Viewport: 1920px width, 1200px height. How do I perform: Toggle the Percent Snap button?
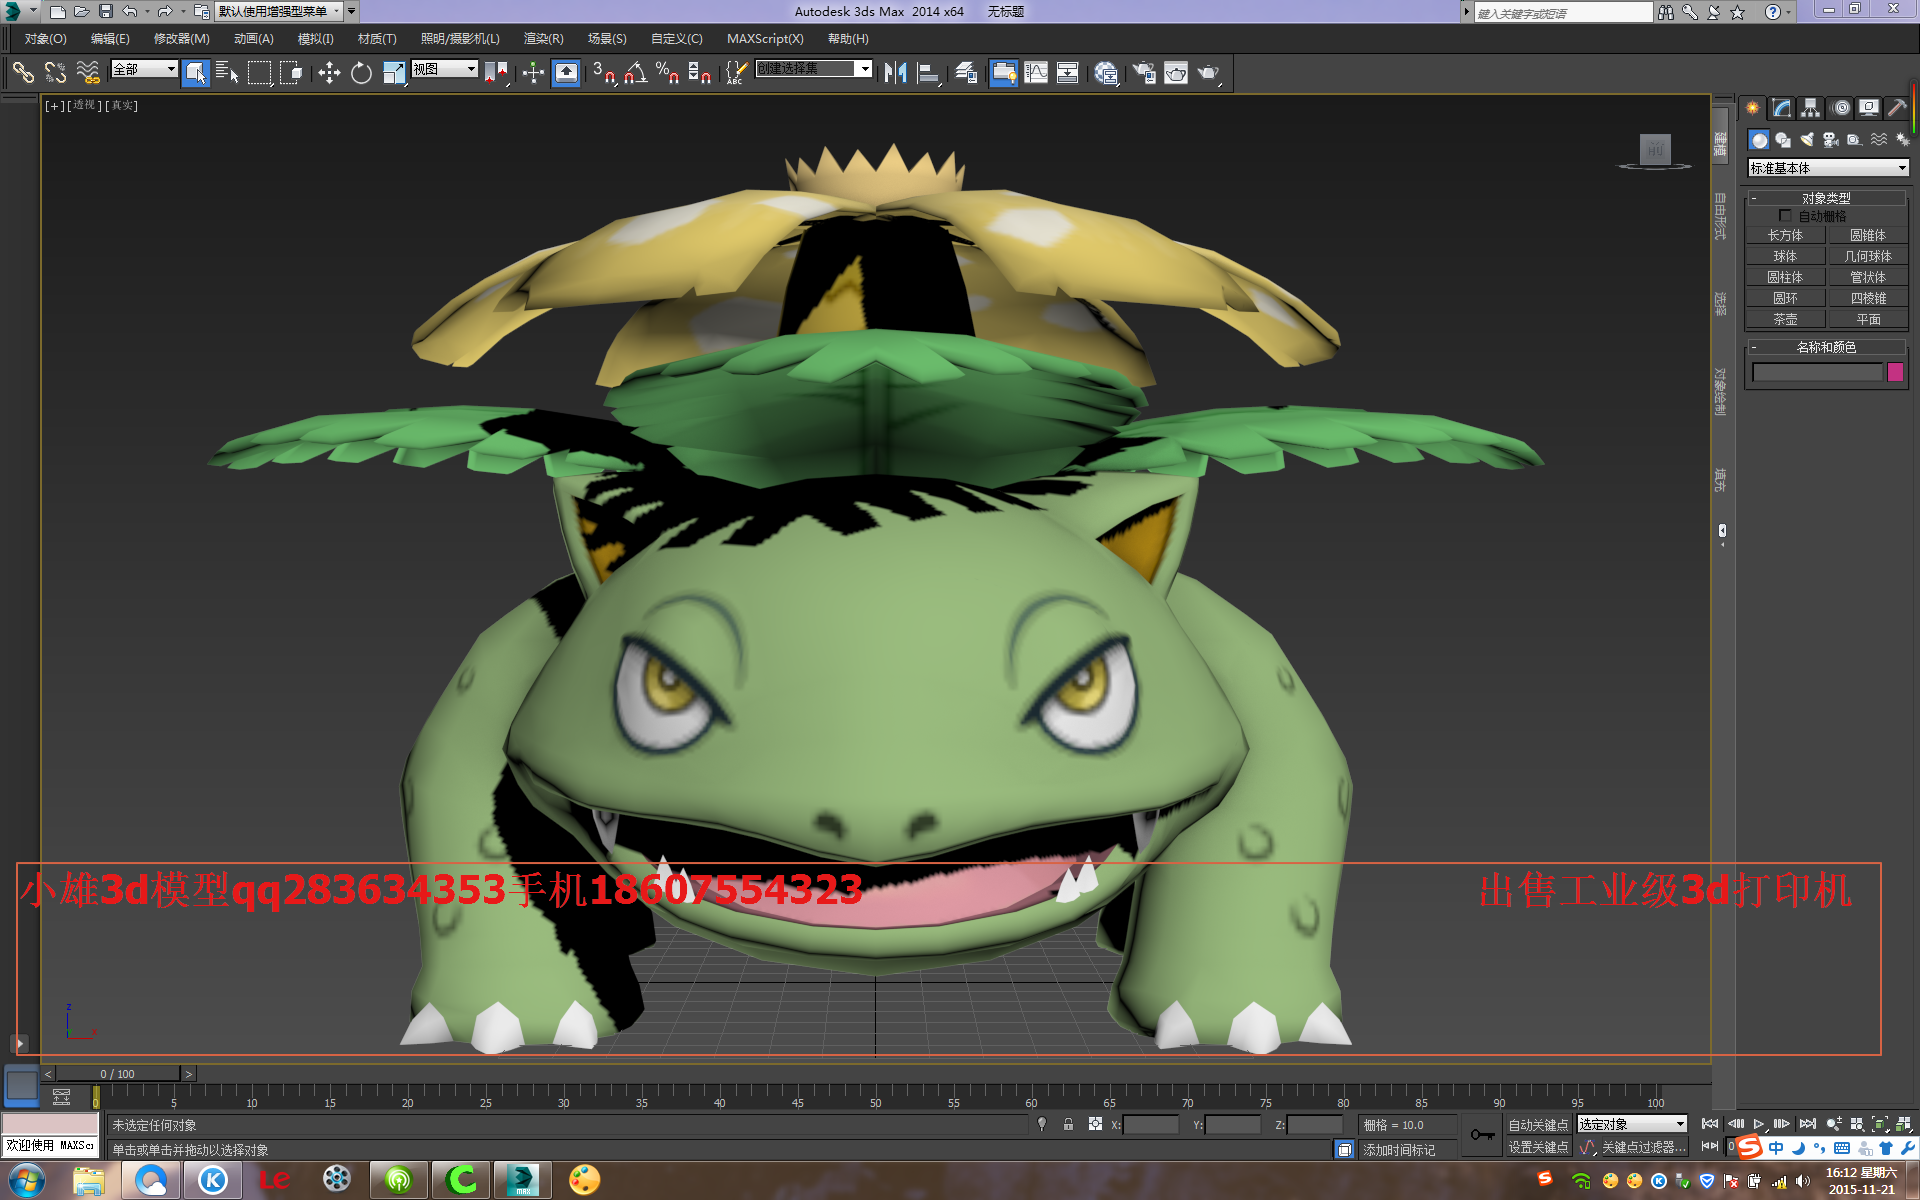pos(668,72)
